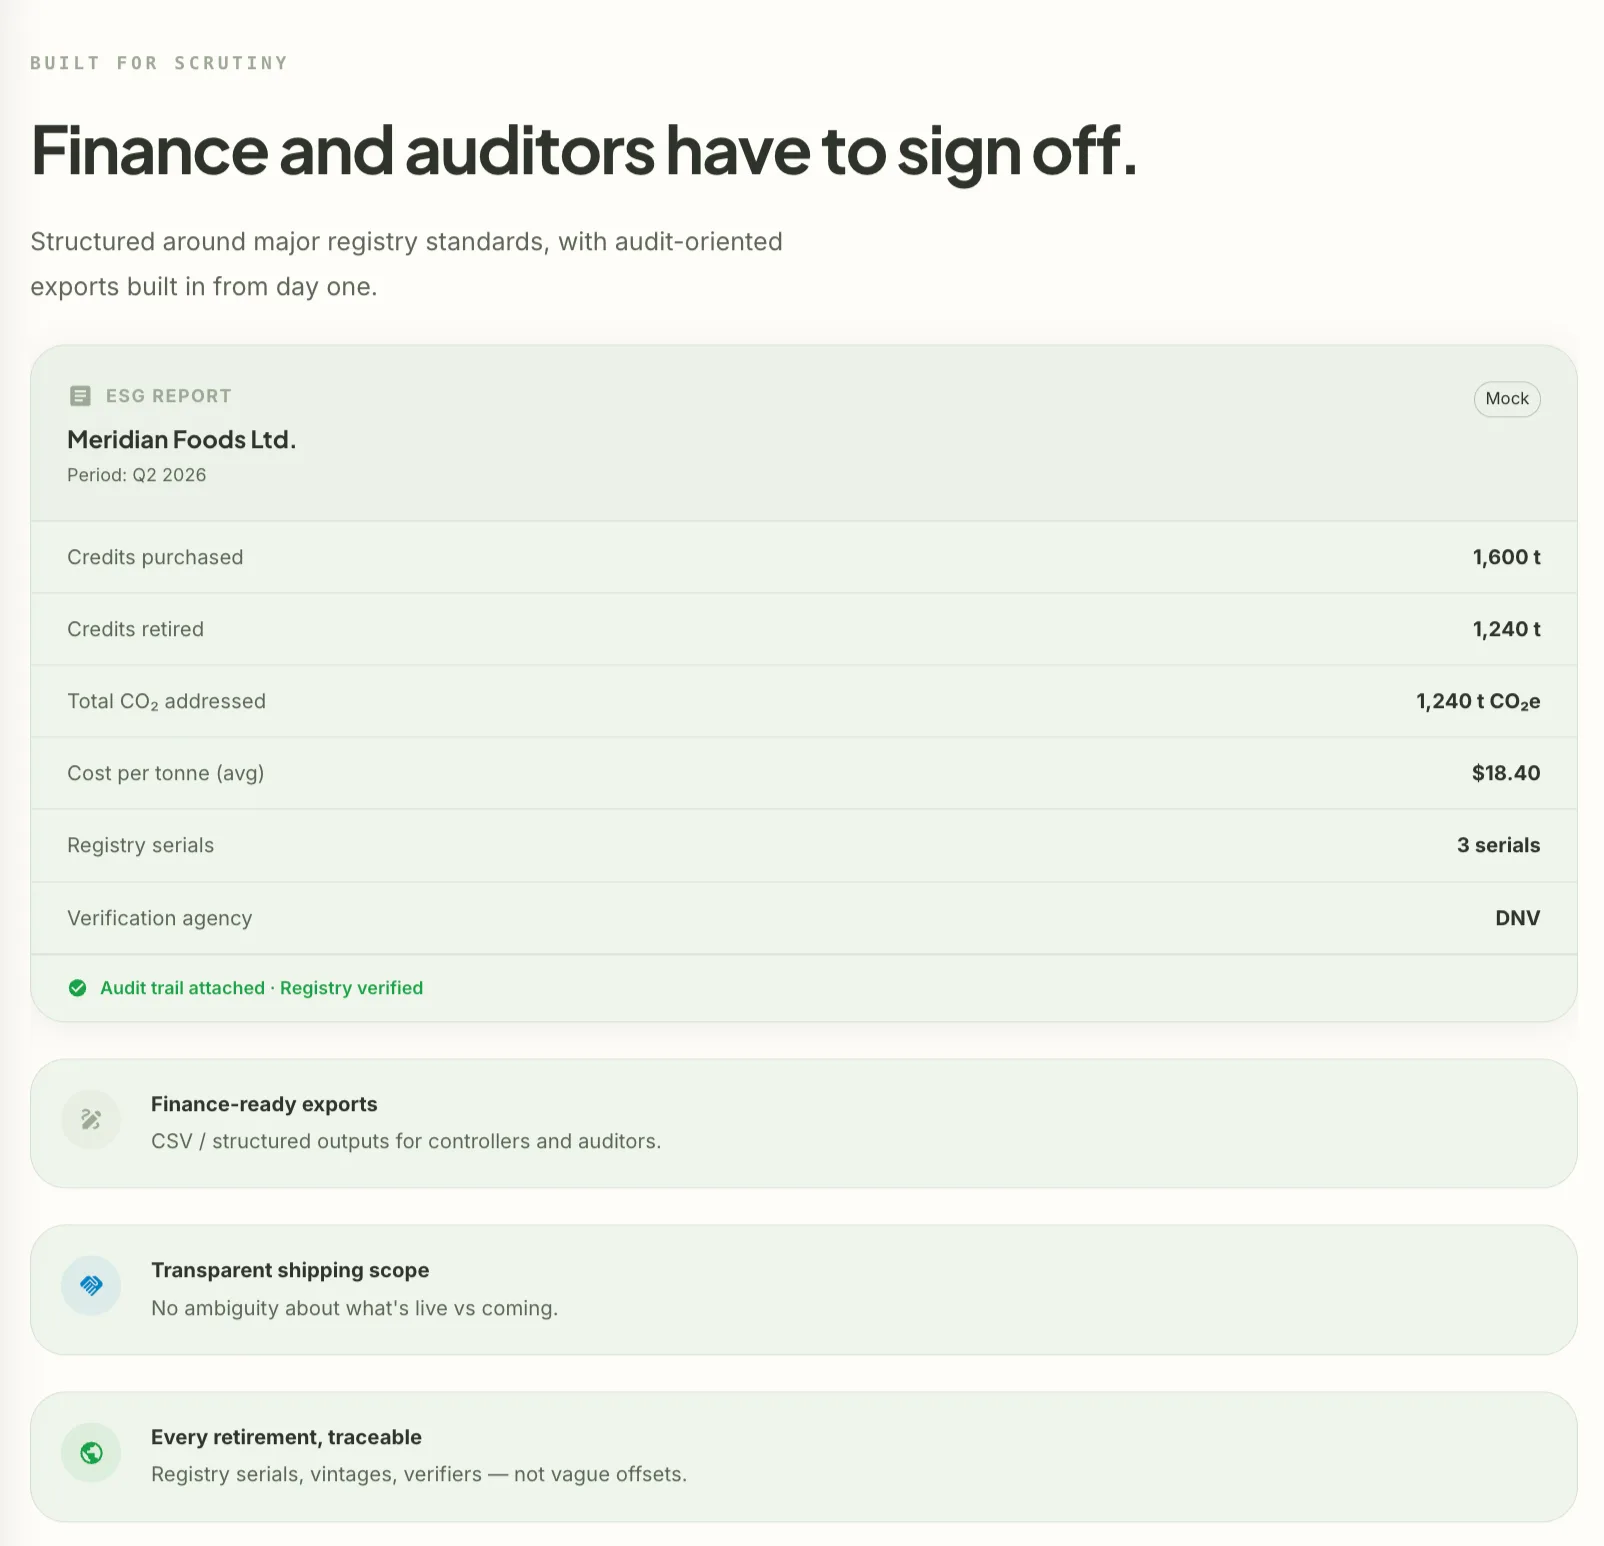The image size is (1604, 1546).
Task: Click the Mock badge
Action: click(x=1507, y=399)
